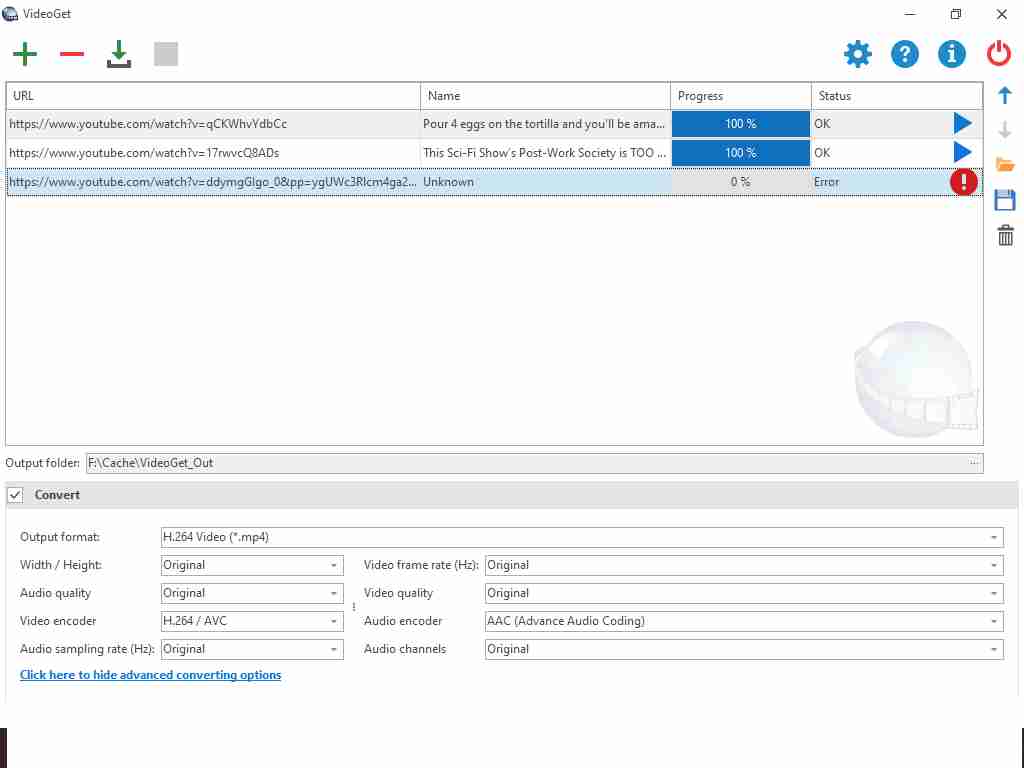
Task: Open help with the question mark icon
Action: click(x=904, y=54)
